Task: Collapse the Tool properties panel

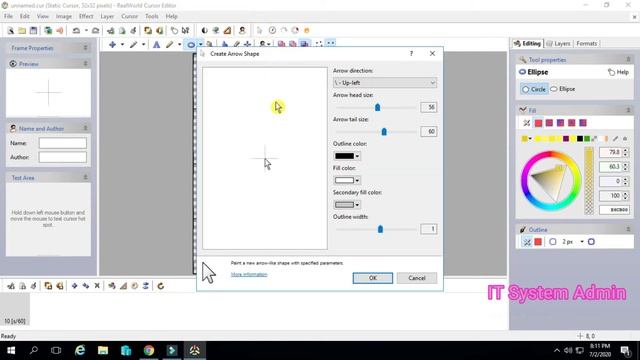Action: pyautogui.click(x=628, y=60)
